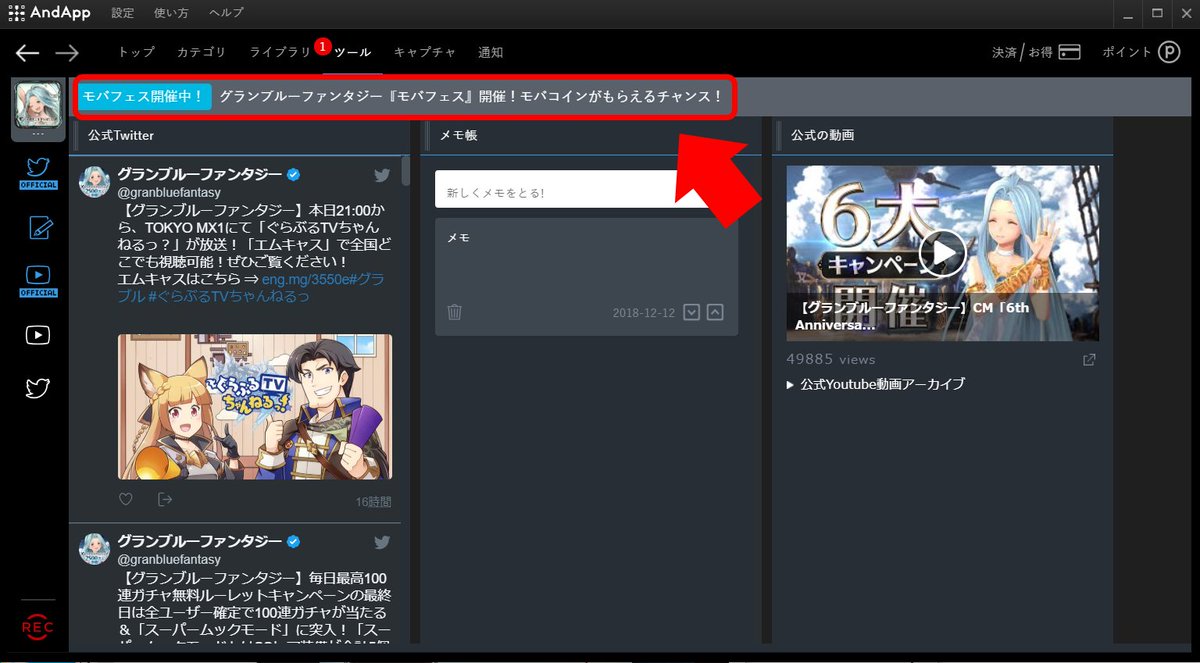Play the 6th Anniversary CM video
This screenshot has height=663, width=1200.
(942, 253)
